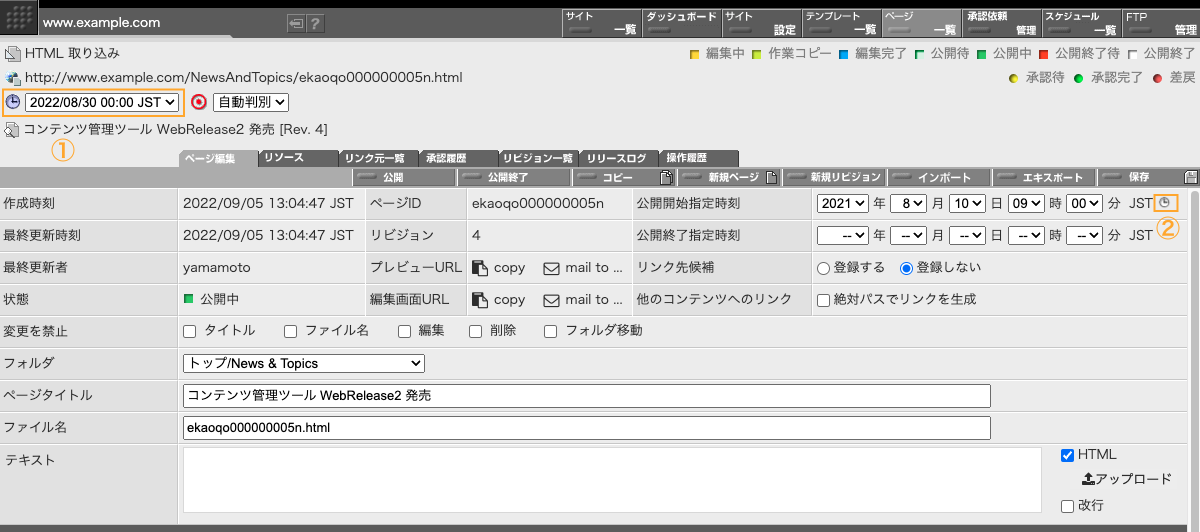Click the ページタイトル input field

coord(587,395)
